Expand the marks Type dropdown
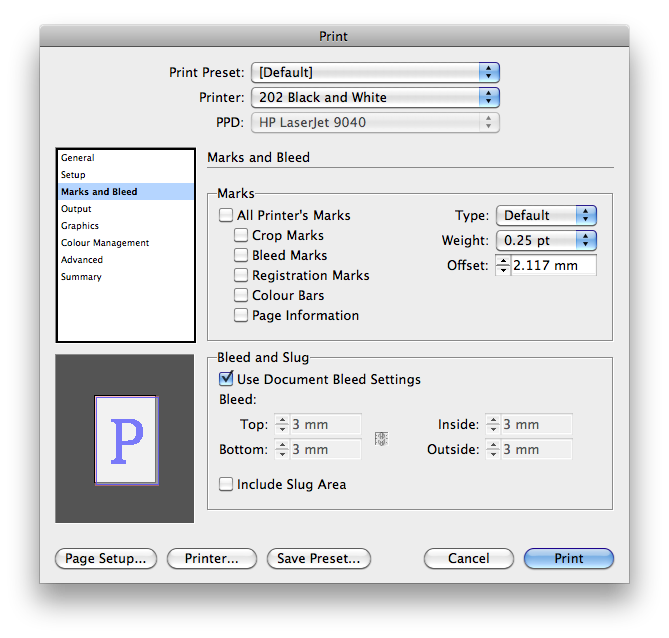This screenshot has width=669, height=638. tap(546, 215)
